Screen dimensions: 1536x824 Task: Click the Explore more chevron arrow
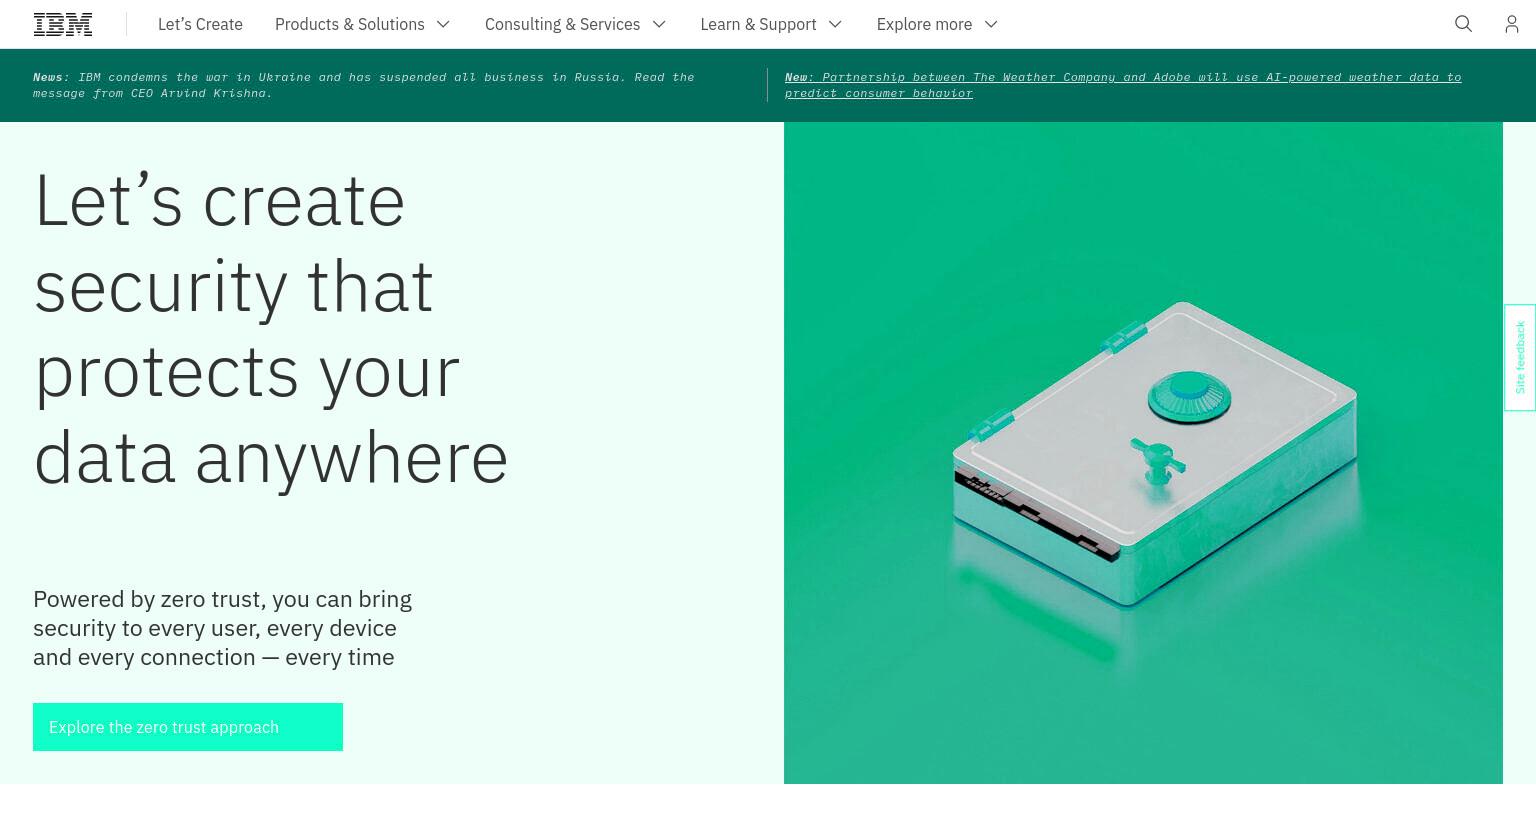(991, 24)
